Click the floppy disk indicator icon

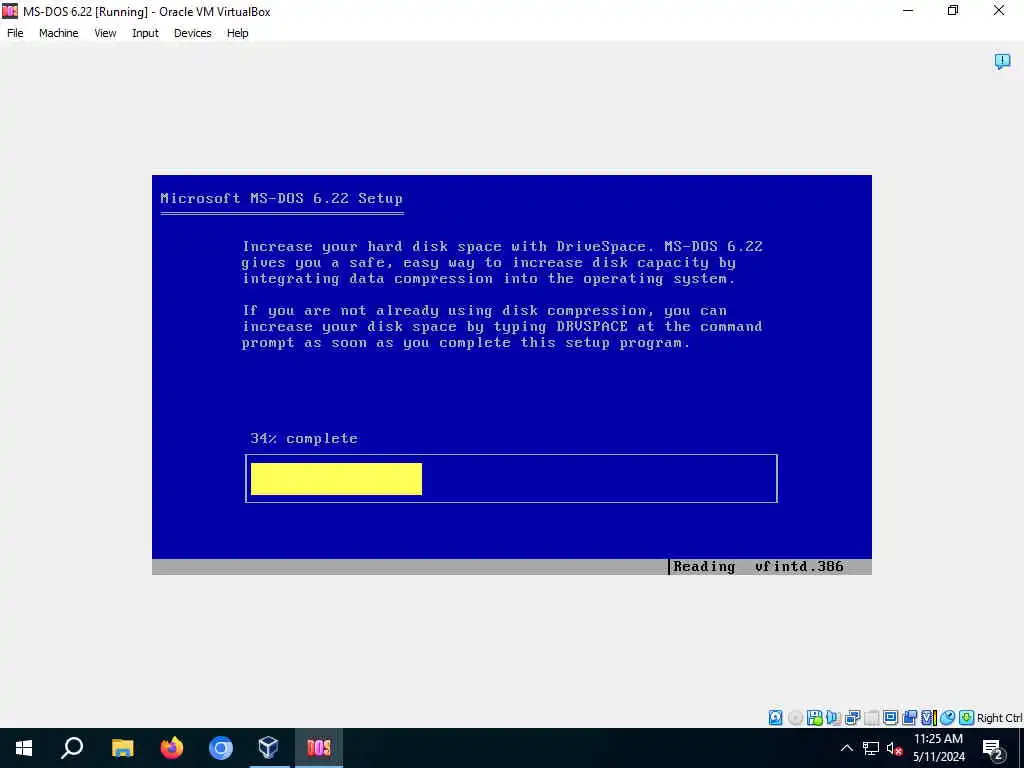click(814, 718)
